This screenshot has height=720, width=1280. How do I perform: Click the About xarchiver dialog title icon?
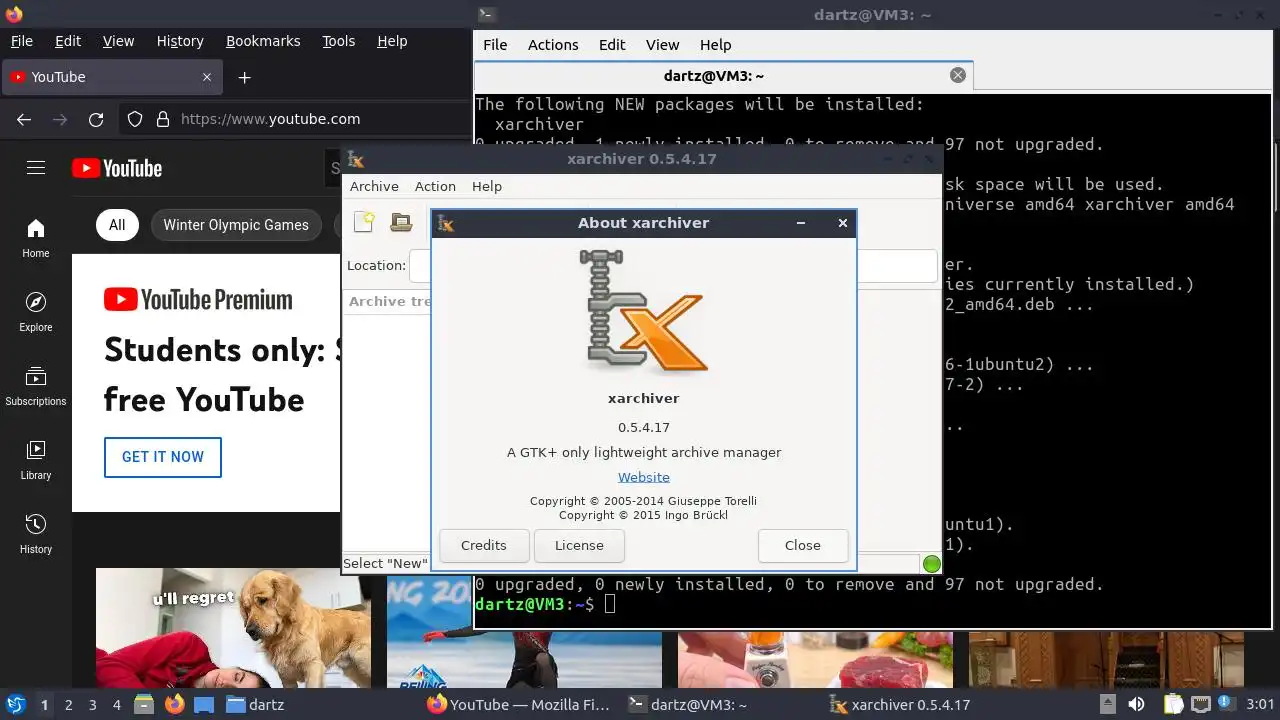tap(446, 223)
